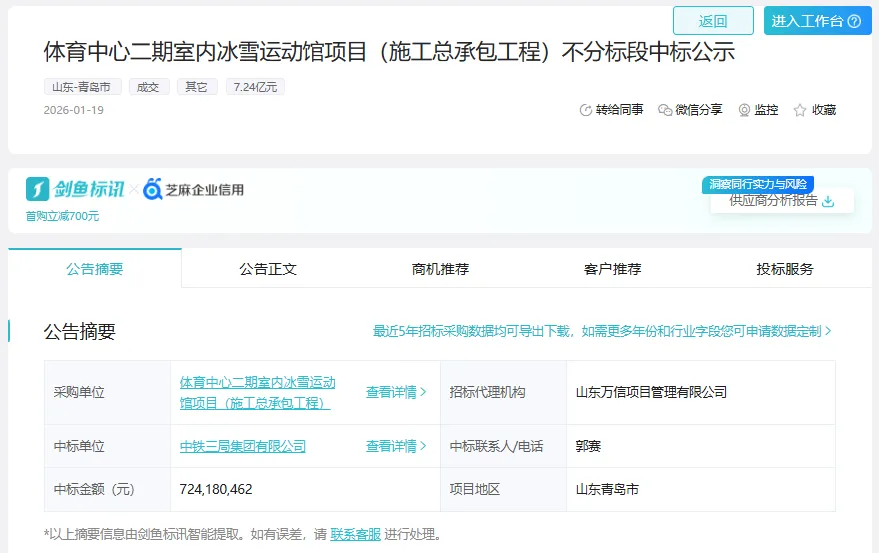
Task: Open the 采购单位 project name link
Action: pyautogui.click(x=256, y=393)
